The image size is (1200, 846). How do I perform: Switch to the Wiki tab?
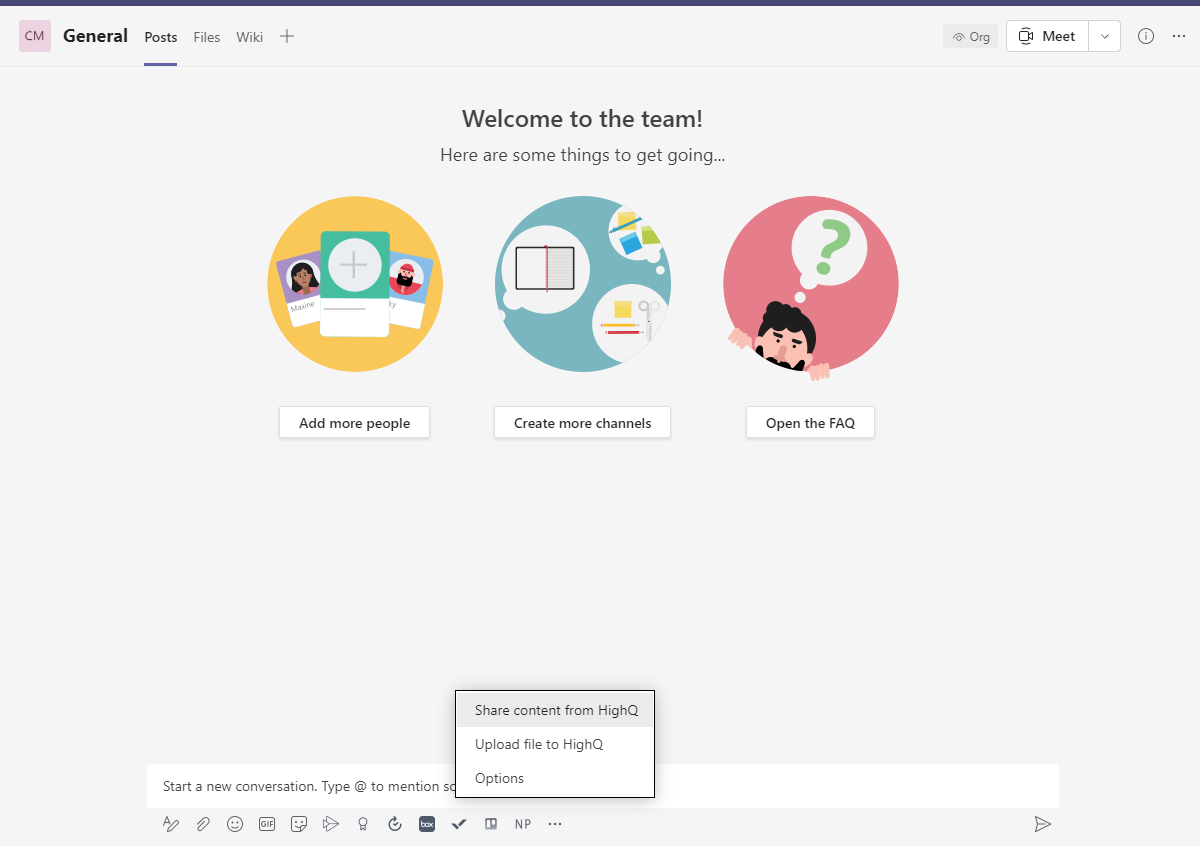(x=250, y=37)
